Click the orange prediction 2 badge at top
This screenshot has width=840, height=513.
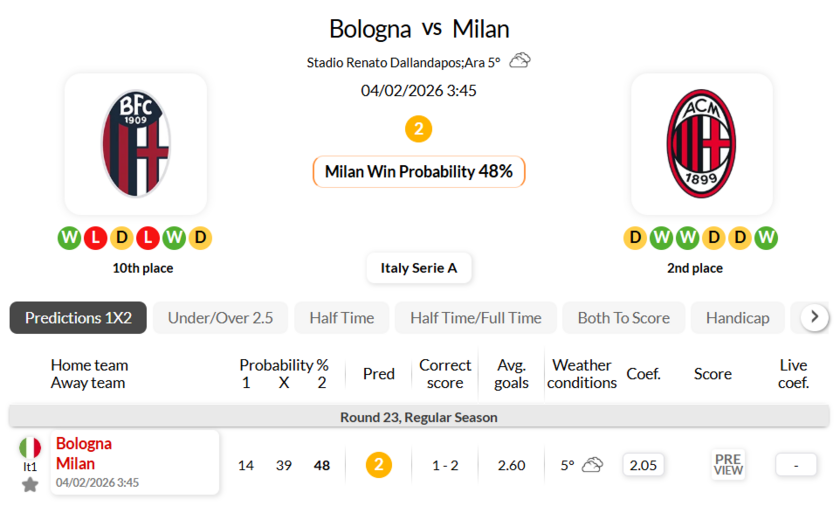point(418,129)
